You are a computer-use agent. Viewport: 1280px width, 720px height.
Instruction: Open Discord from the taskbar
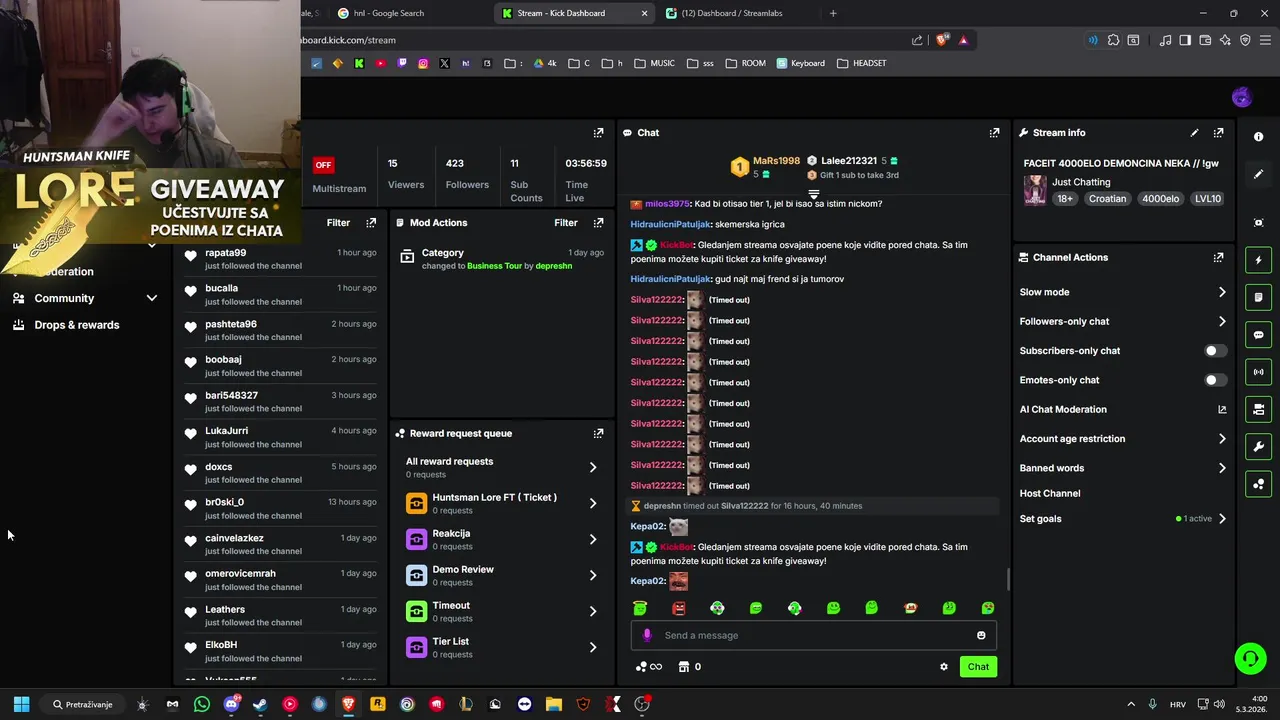(x=231, y=704)
